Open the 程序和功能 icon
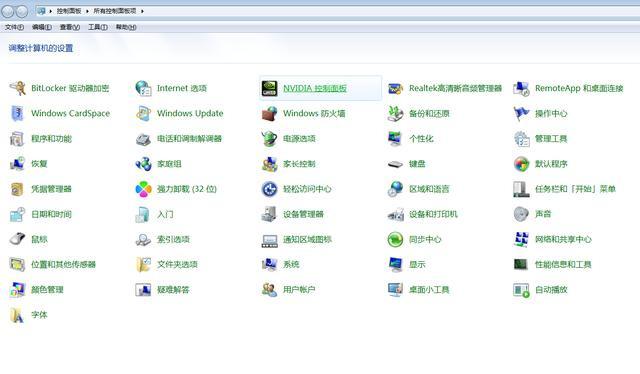 pos(18,139)
